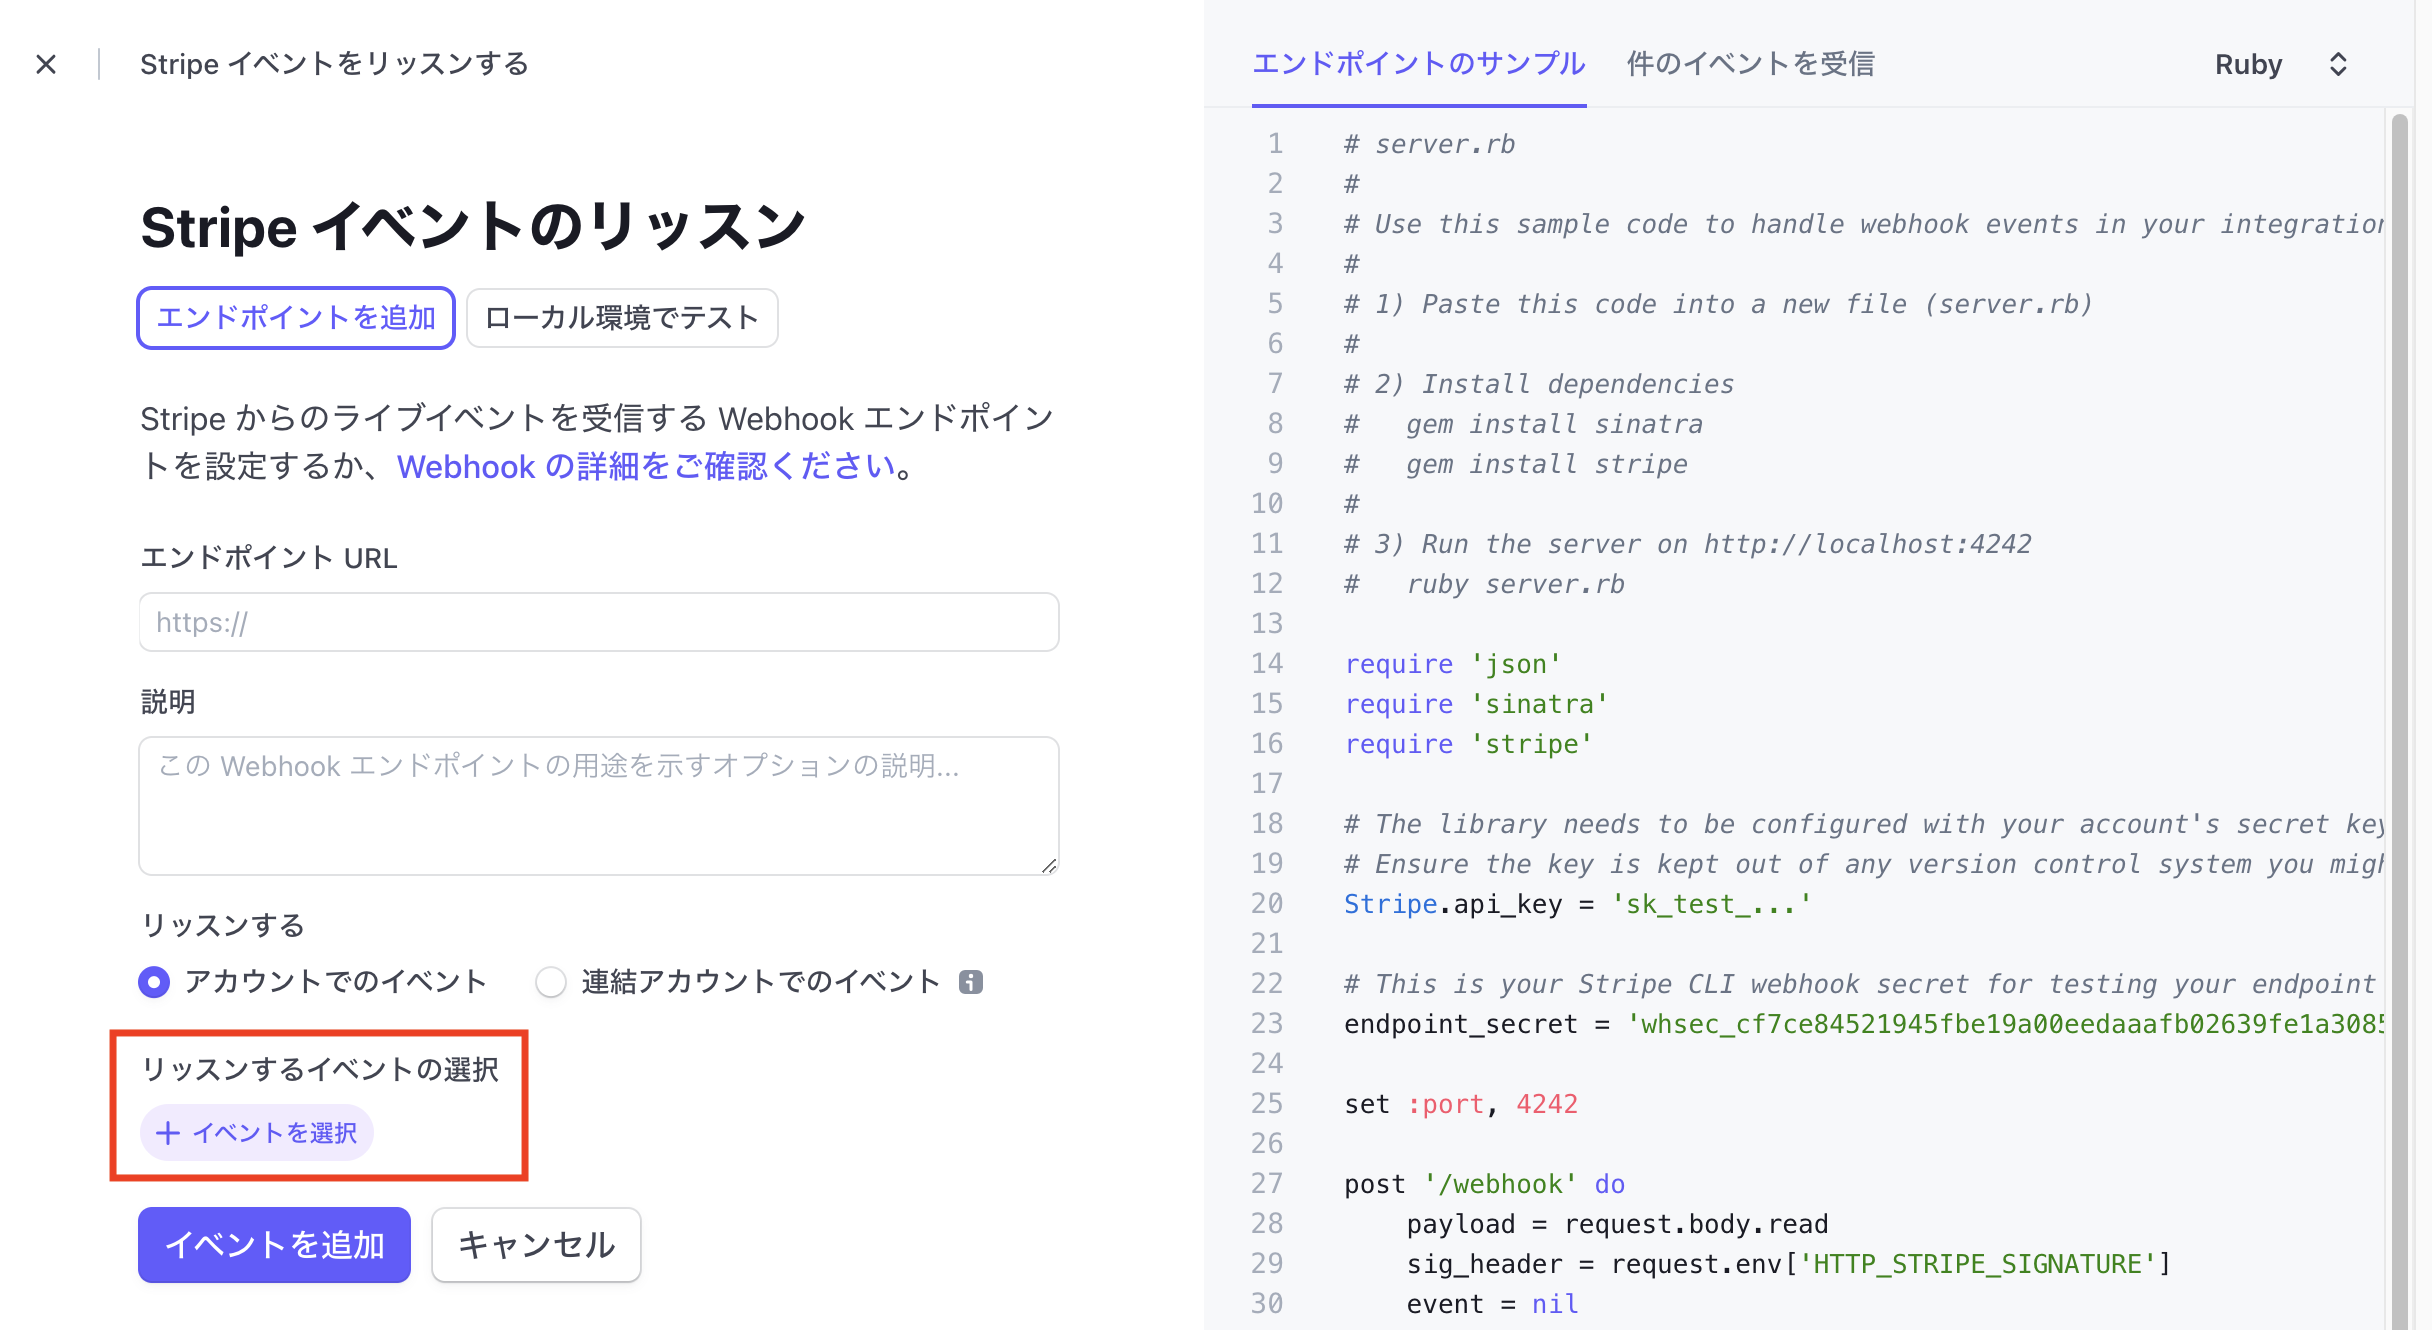Screen dimensions: 2432x1330
Task: Open the Ruby language dropdown
Action: point(2248,64)
